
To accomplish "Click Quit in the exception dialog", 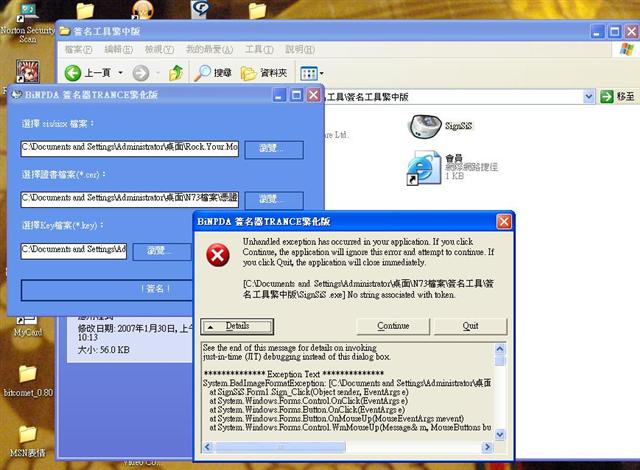I will pos(470,326).
